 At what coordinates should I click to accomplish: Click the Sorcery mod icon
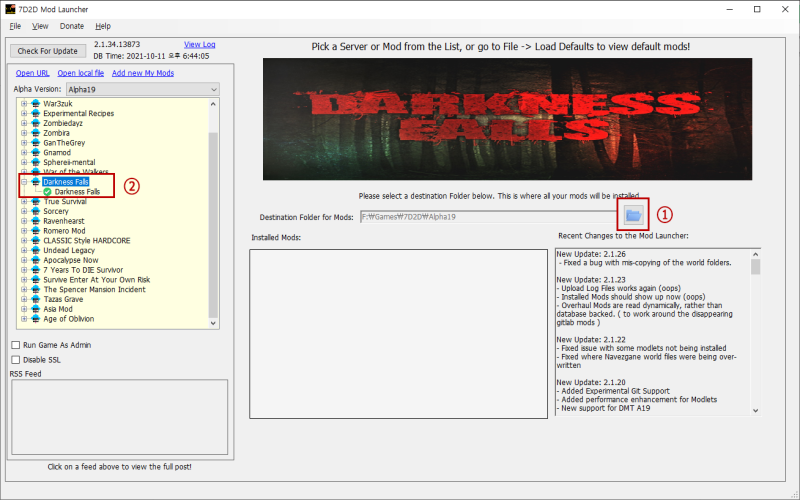click(36, 211)
